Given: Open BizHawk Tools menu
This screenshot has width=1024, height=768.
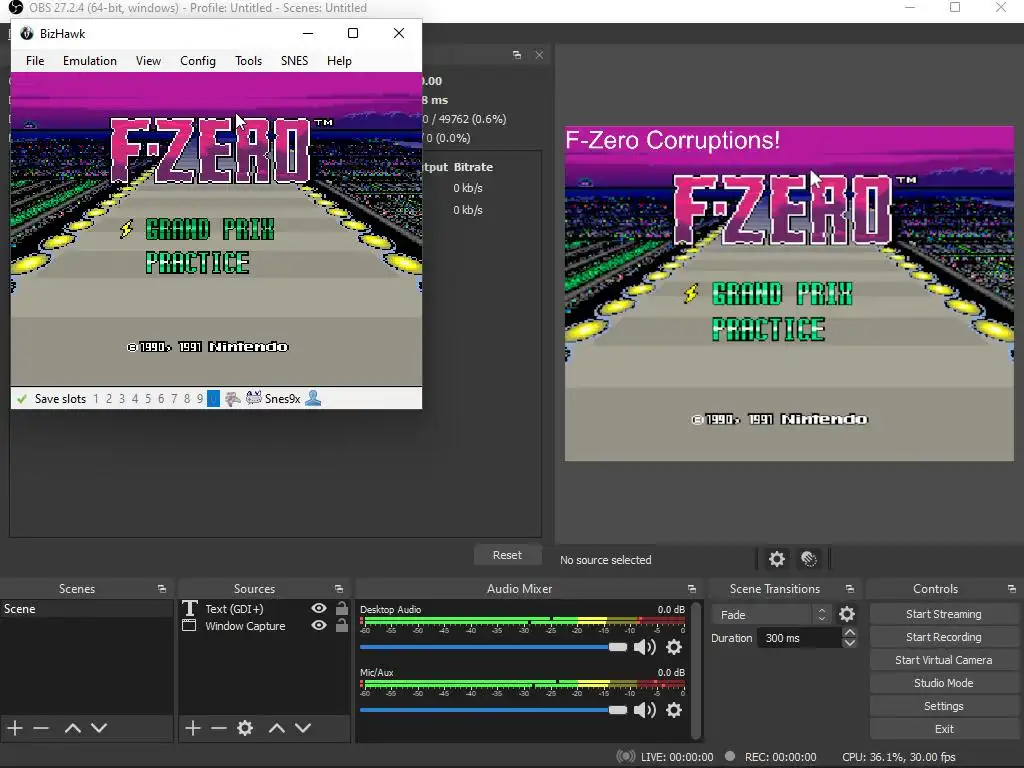Looking at the screenshot, I should (x=248, y=61).
